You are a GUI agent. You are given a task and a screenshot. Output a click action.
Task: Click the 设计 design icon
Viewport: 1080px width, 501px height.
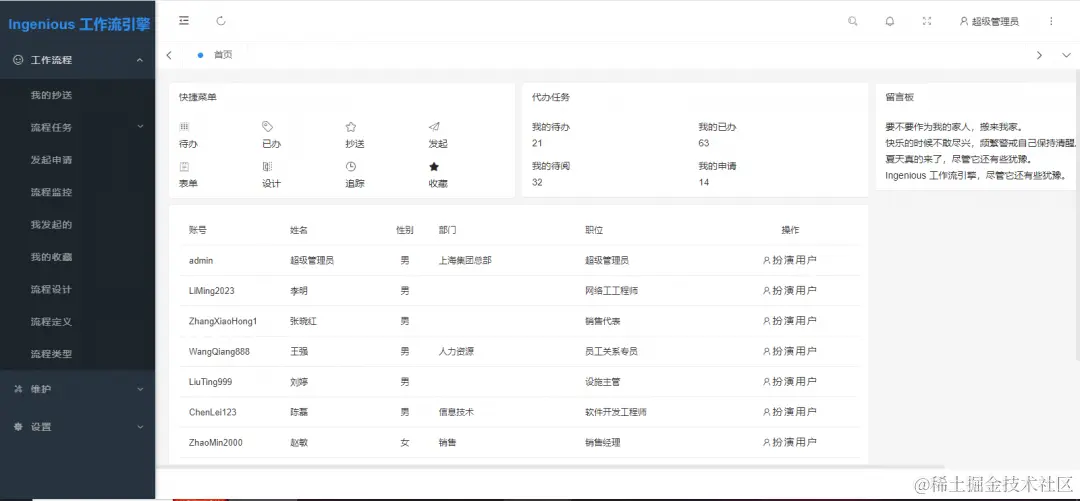pos(268,166)
